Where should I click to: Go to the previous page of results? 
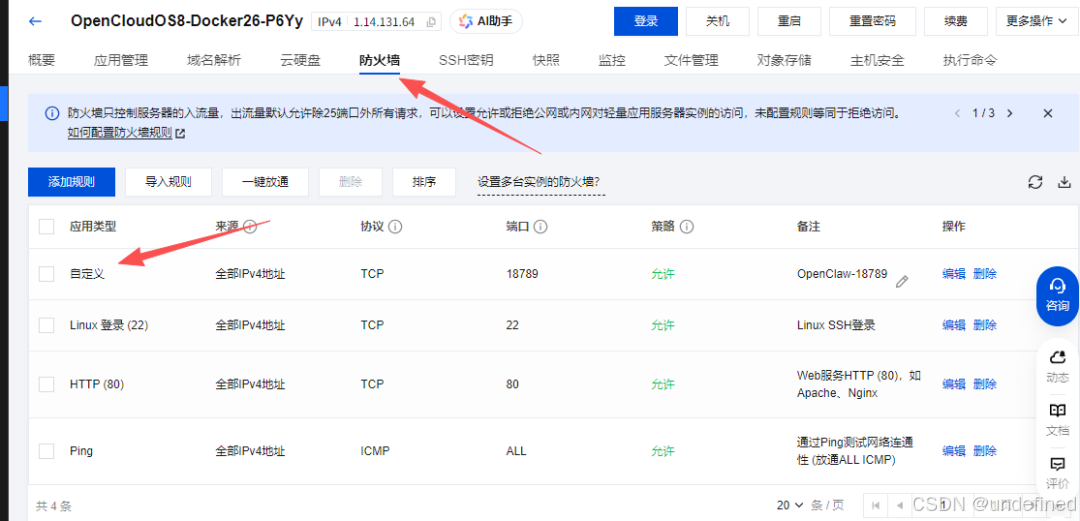900,505
